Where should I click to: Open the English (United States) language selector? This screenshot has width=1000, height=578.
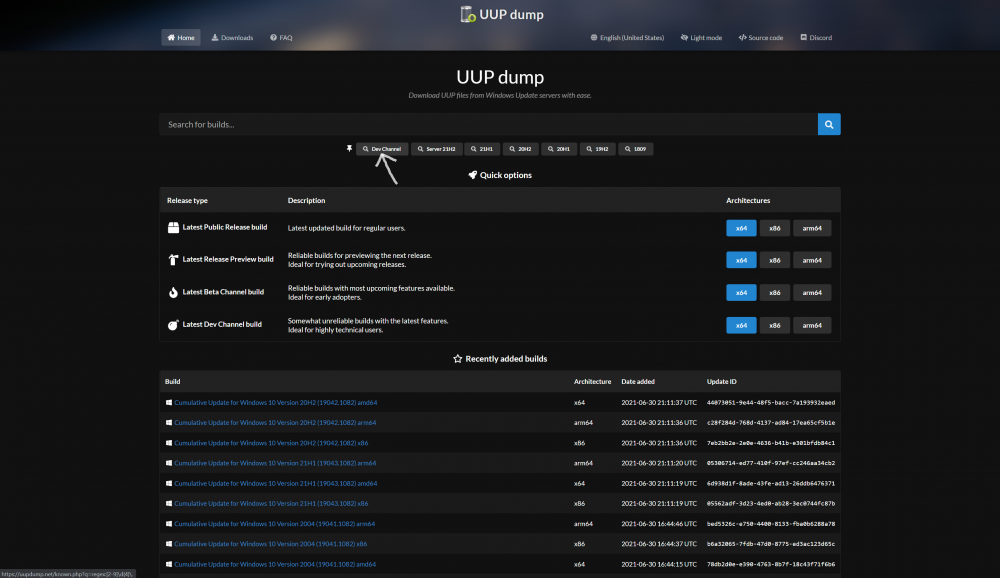pyautogui.click(x=627, y=38)
